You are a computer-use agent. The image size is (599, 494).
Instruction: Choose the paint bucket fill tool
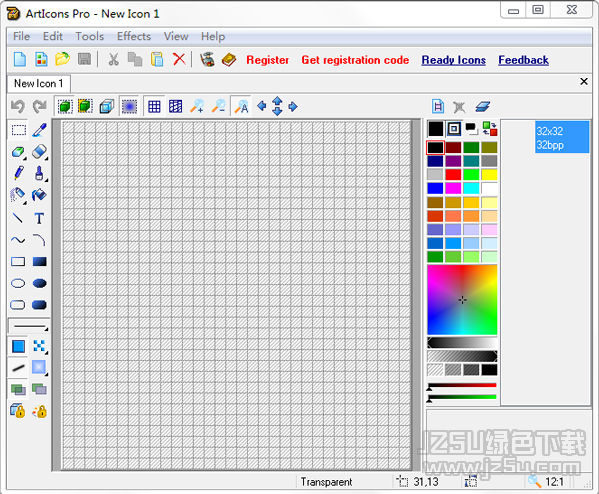[x=39, y=195]
